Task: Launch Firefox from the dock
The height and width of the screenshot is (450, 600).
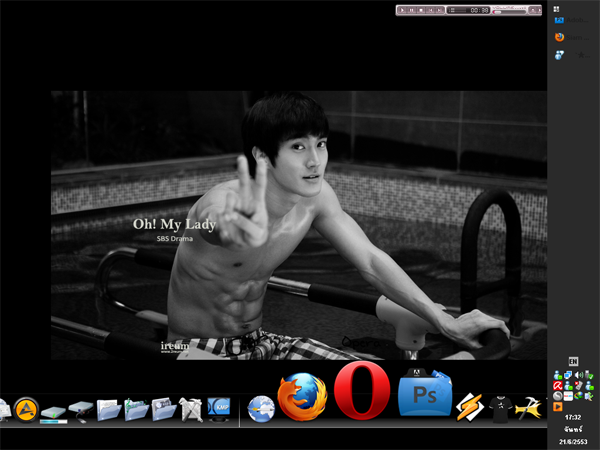Action: pyautogui.click(x=302, y=397)
